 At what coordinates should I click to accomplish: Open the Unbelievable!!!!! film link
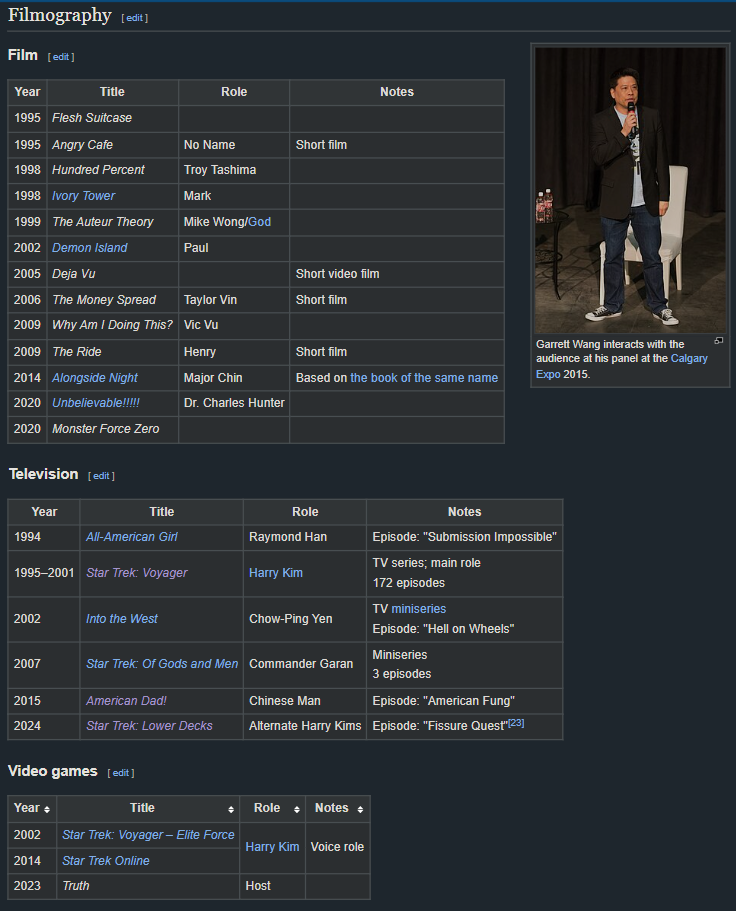coord(96,403)
